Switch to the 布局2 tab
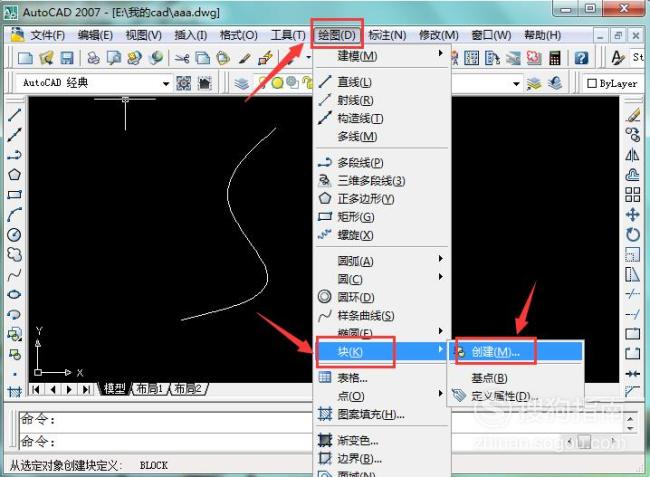This screenshot has width=650, height=477. pos(187,389)
